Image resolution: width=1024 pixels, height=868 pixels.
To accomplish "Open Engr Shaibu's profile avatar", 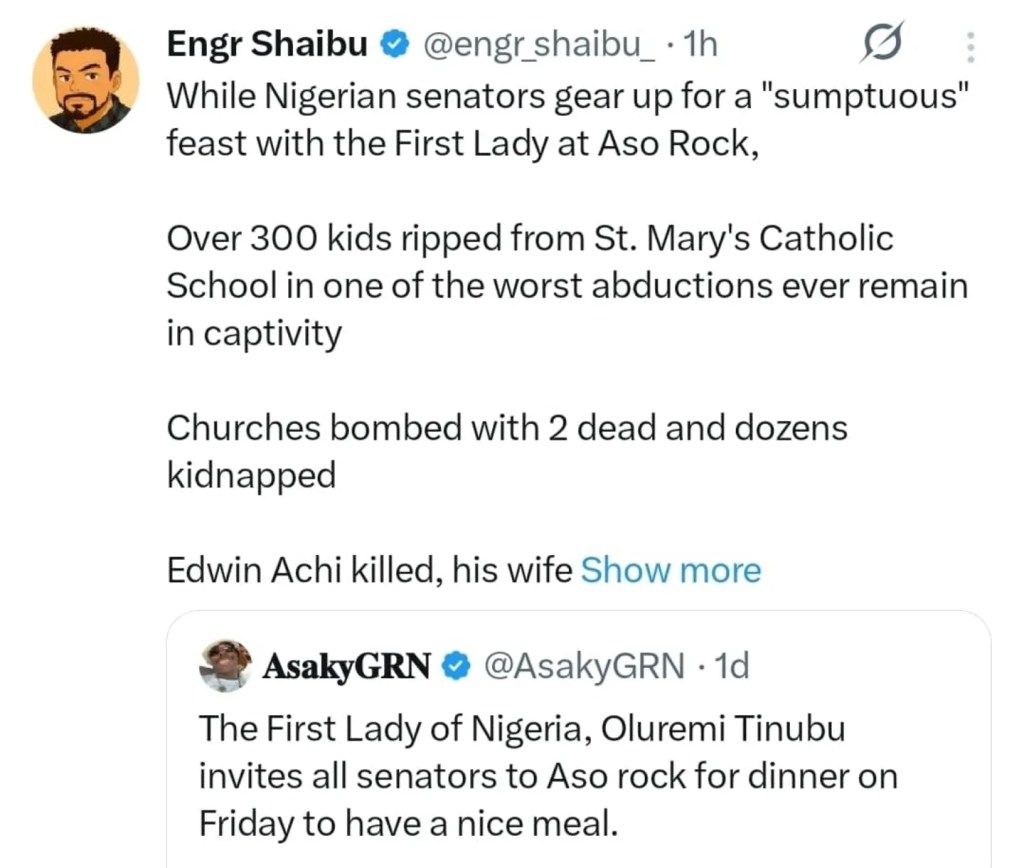I will pyautogui.click(x=85, y=82).
